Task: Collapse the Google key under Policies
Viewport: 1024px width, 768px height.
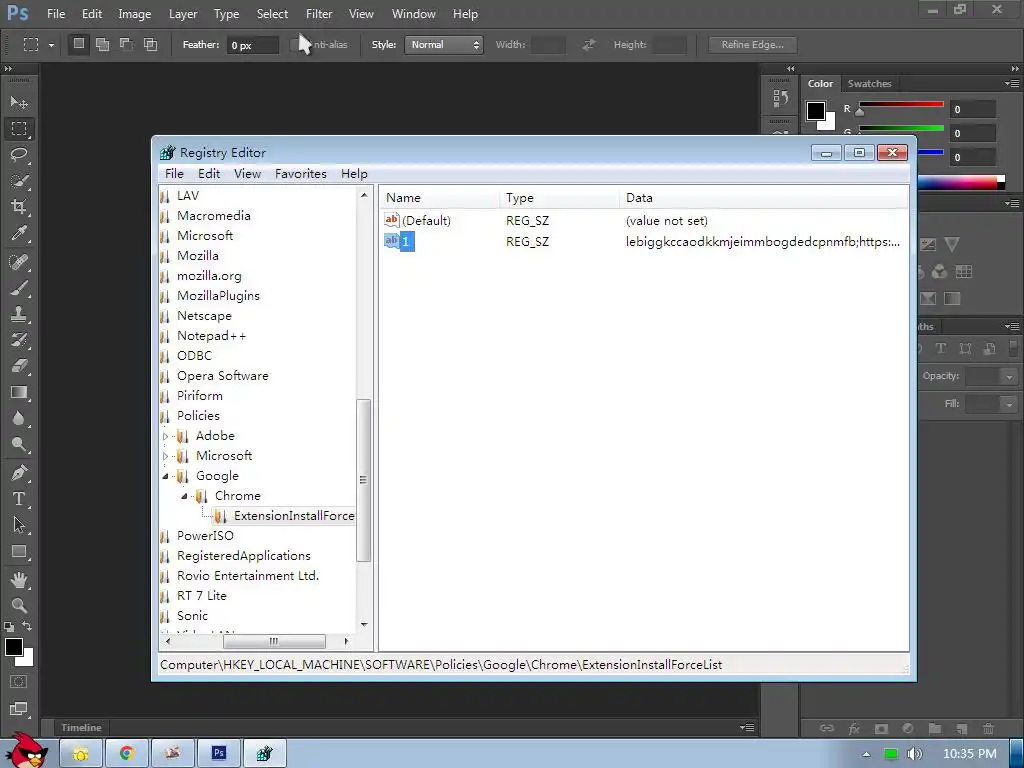Action: pos(165,476)
